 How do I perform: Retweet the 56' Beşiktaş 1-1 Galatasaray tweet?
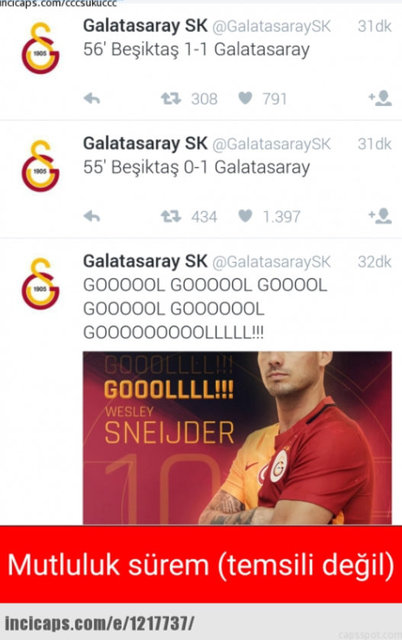pos(171,98)
